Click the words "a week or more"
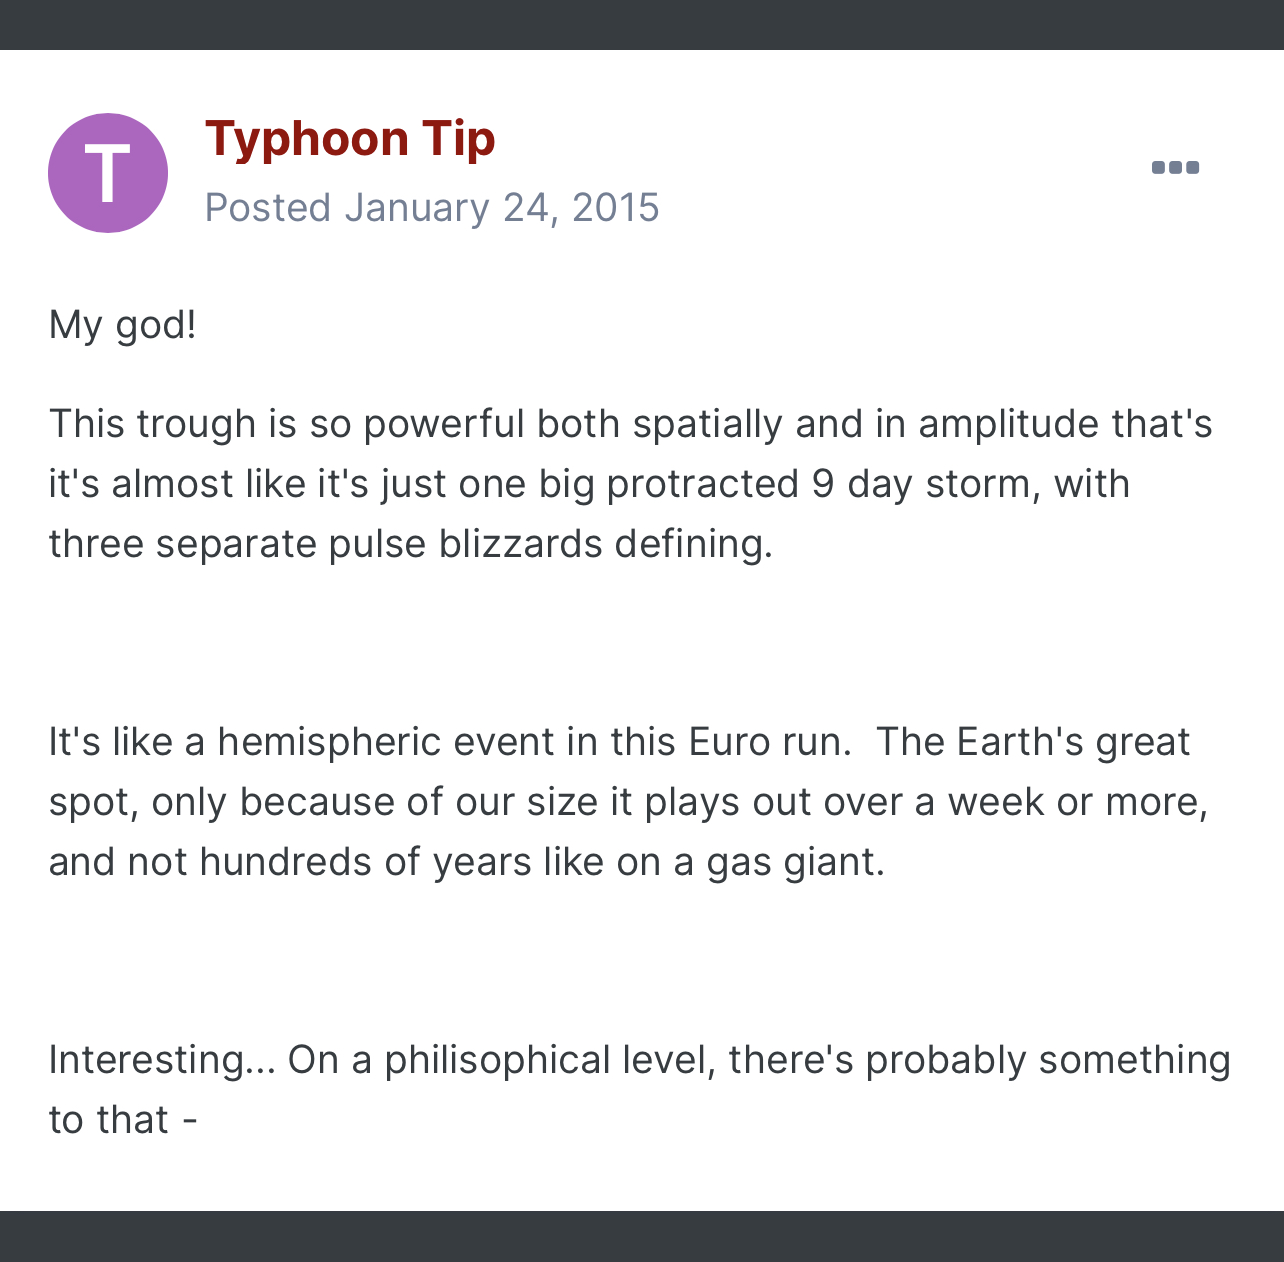This screenshot has height=1262, width=1284. click(x=1058, y=802)
